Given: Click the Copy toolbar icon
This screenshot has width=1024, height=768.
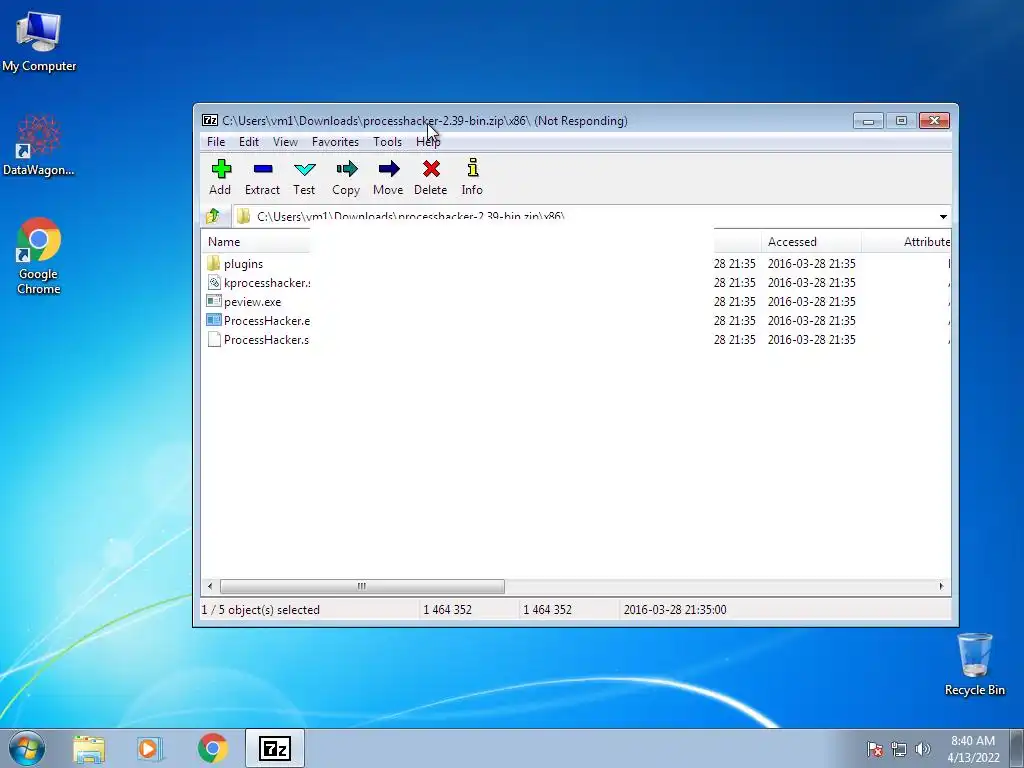Looking at the screenshot, I should 346,169.
